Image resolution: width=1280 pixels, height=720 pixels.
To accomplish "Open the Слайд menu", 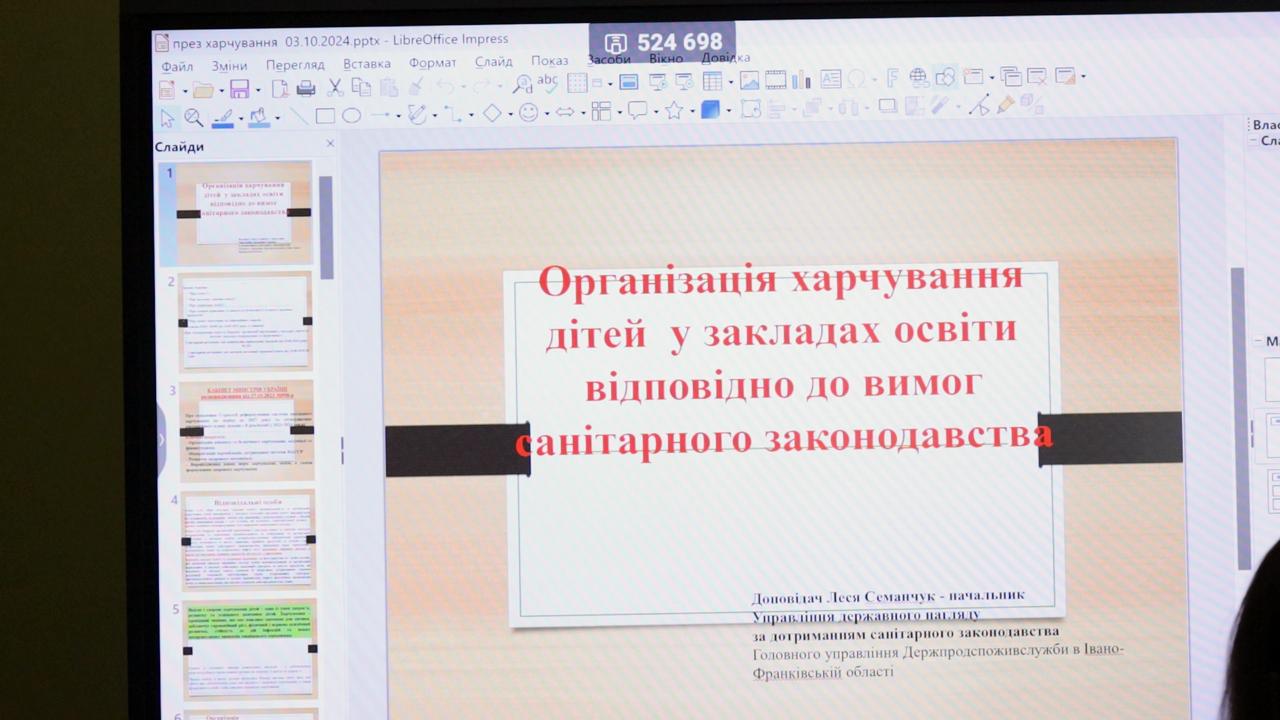I will (493, 61).
